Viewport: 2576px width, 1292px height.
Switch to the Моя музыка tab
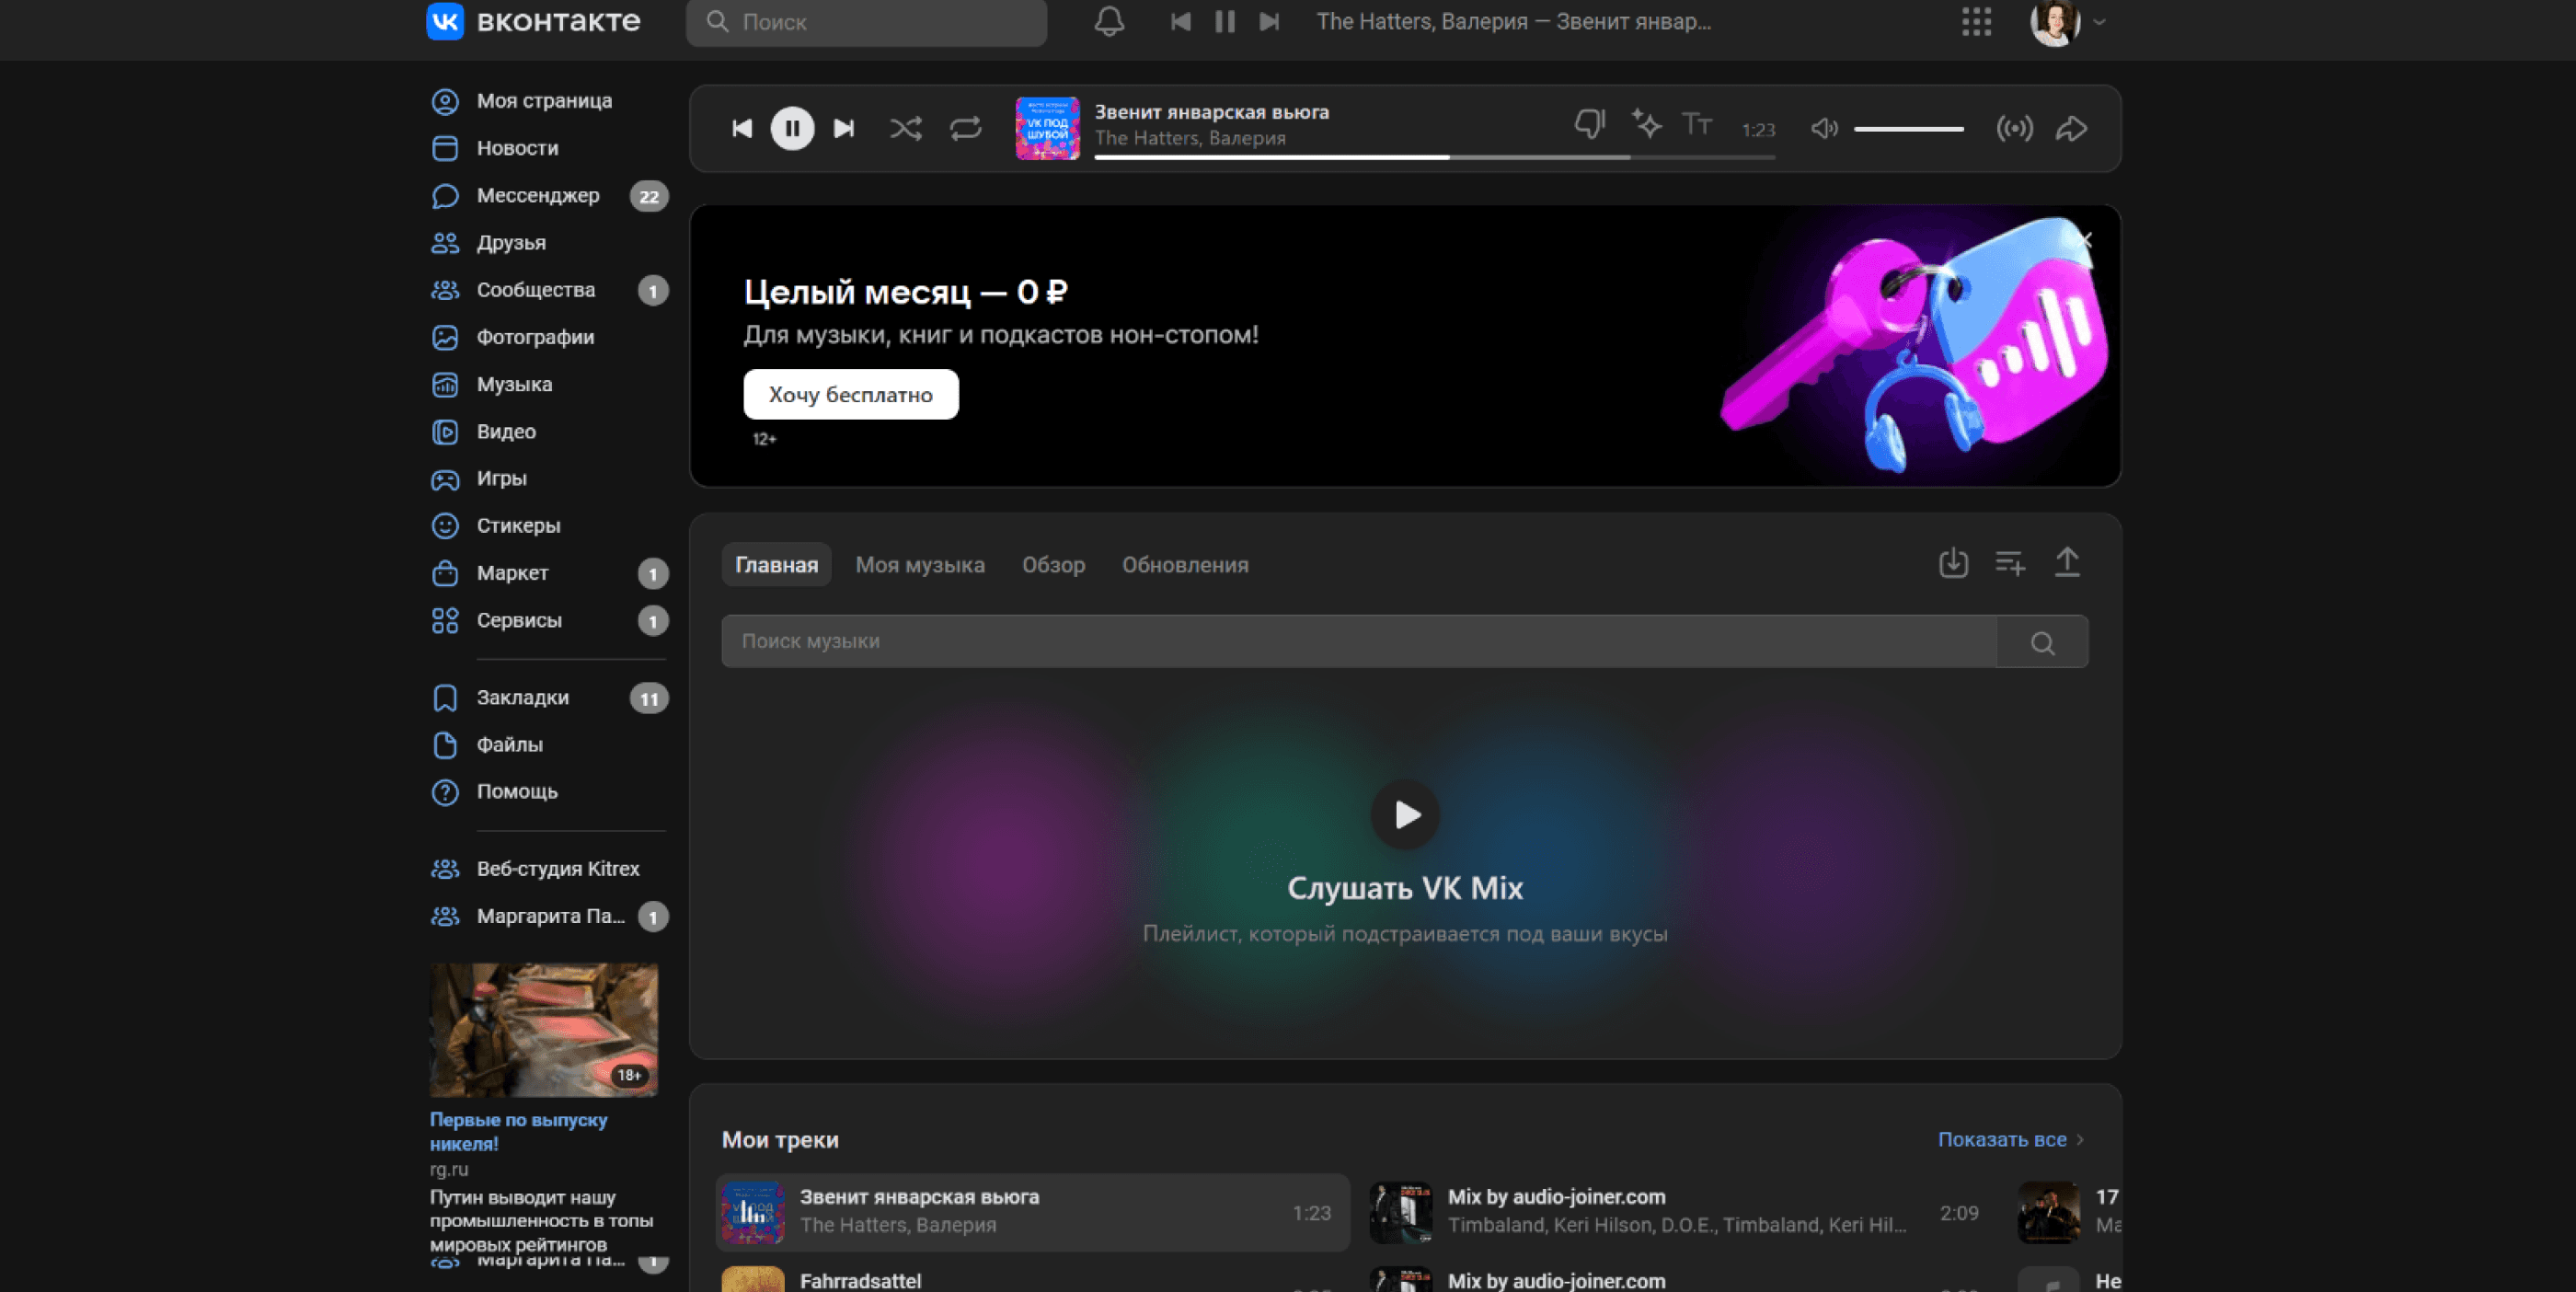point(919,565)
